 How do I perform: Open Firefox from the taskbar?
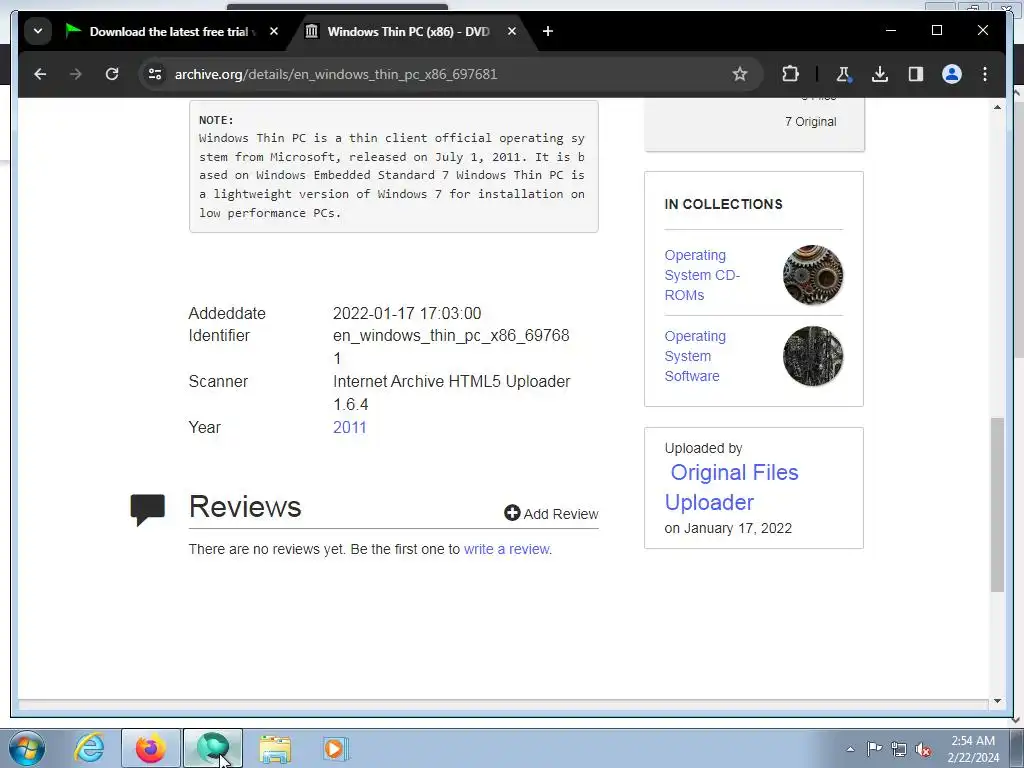(151, 748)
